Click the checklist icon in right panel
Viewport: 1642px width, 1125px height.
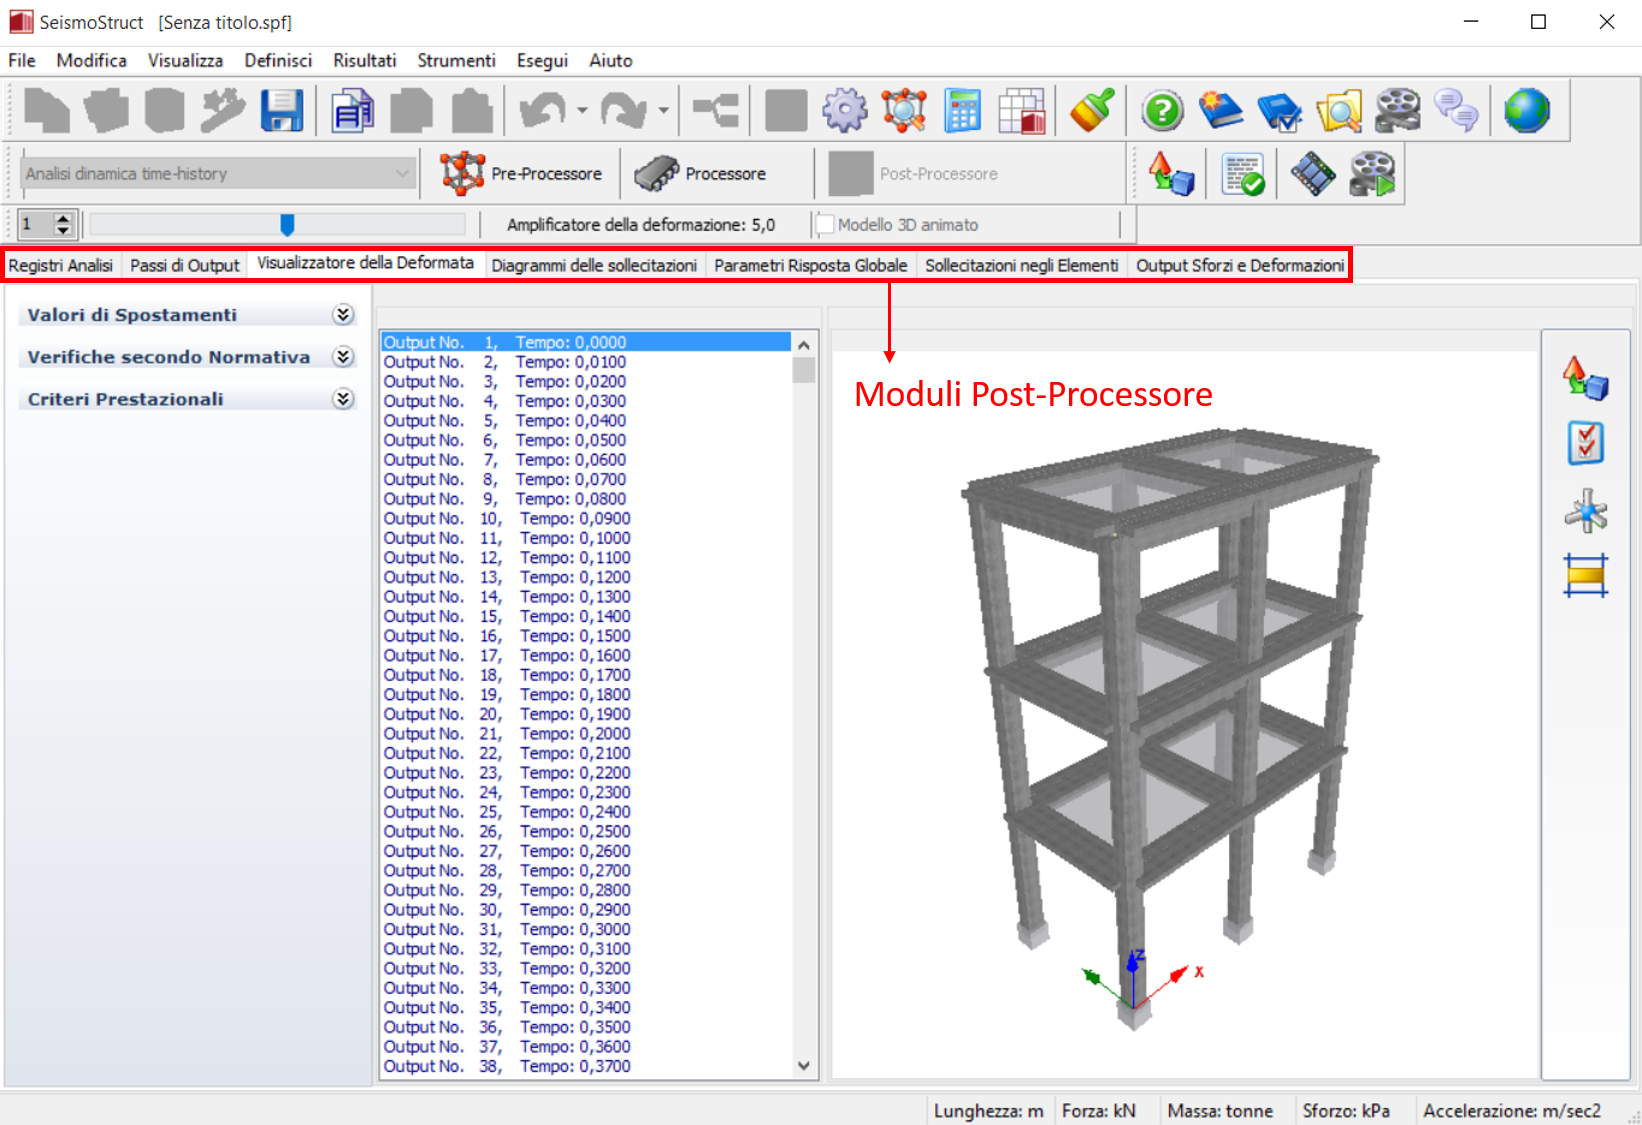(1586, 443)
